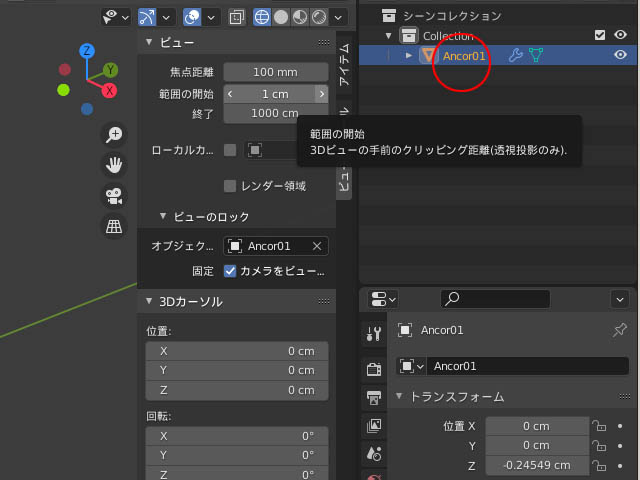The image size is (640, 480).
Task: Toggle the gizmo display button
Action: pos(147,17)
